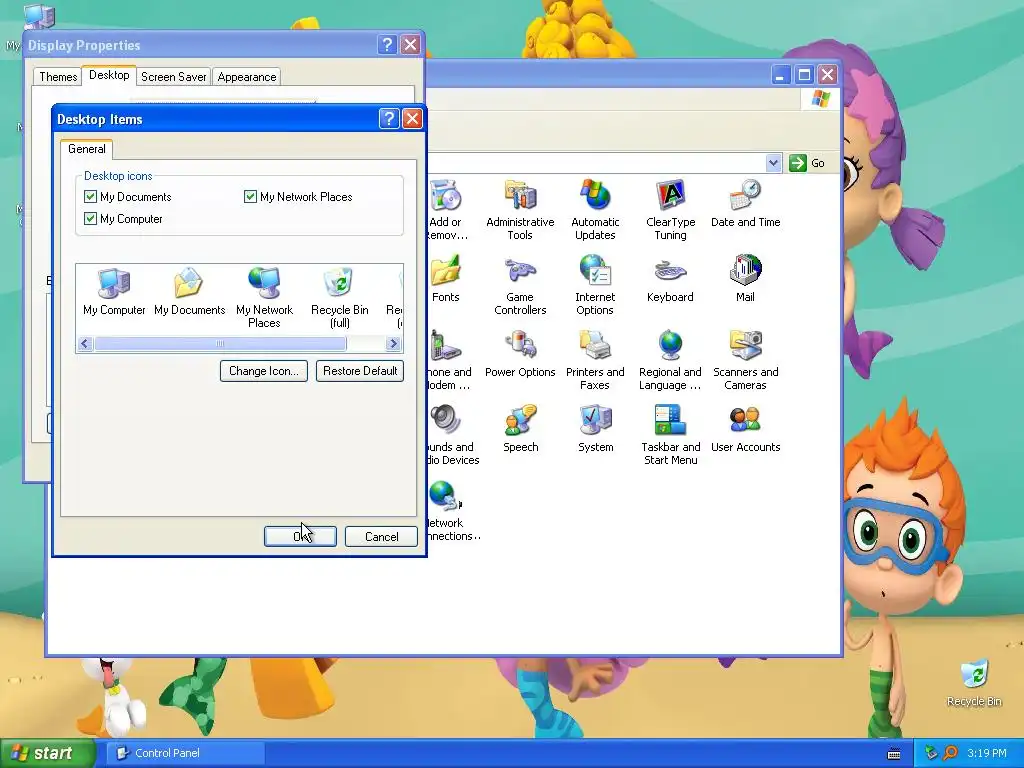Viewport: 1024px width, 768px height.
Task: Select the Desktop tab in Display Properties
Action: pyautogui.click(x=109, y=75)
